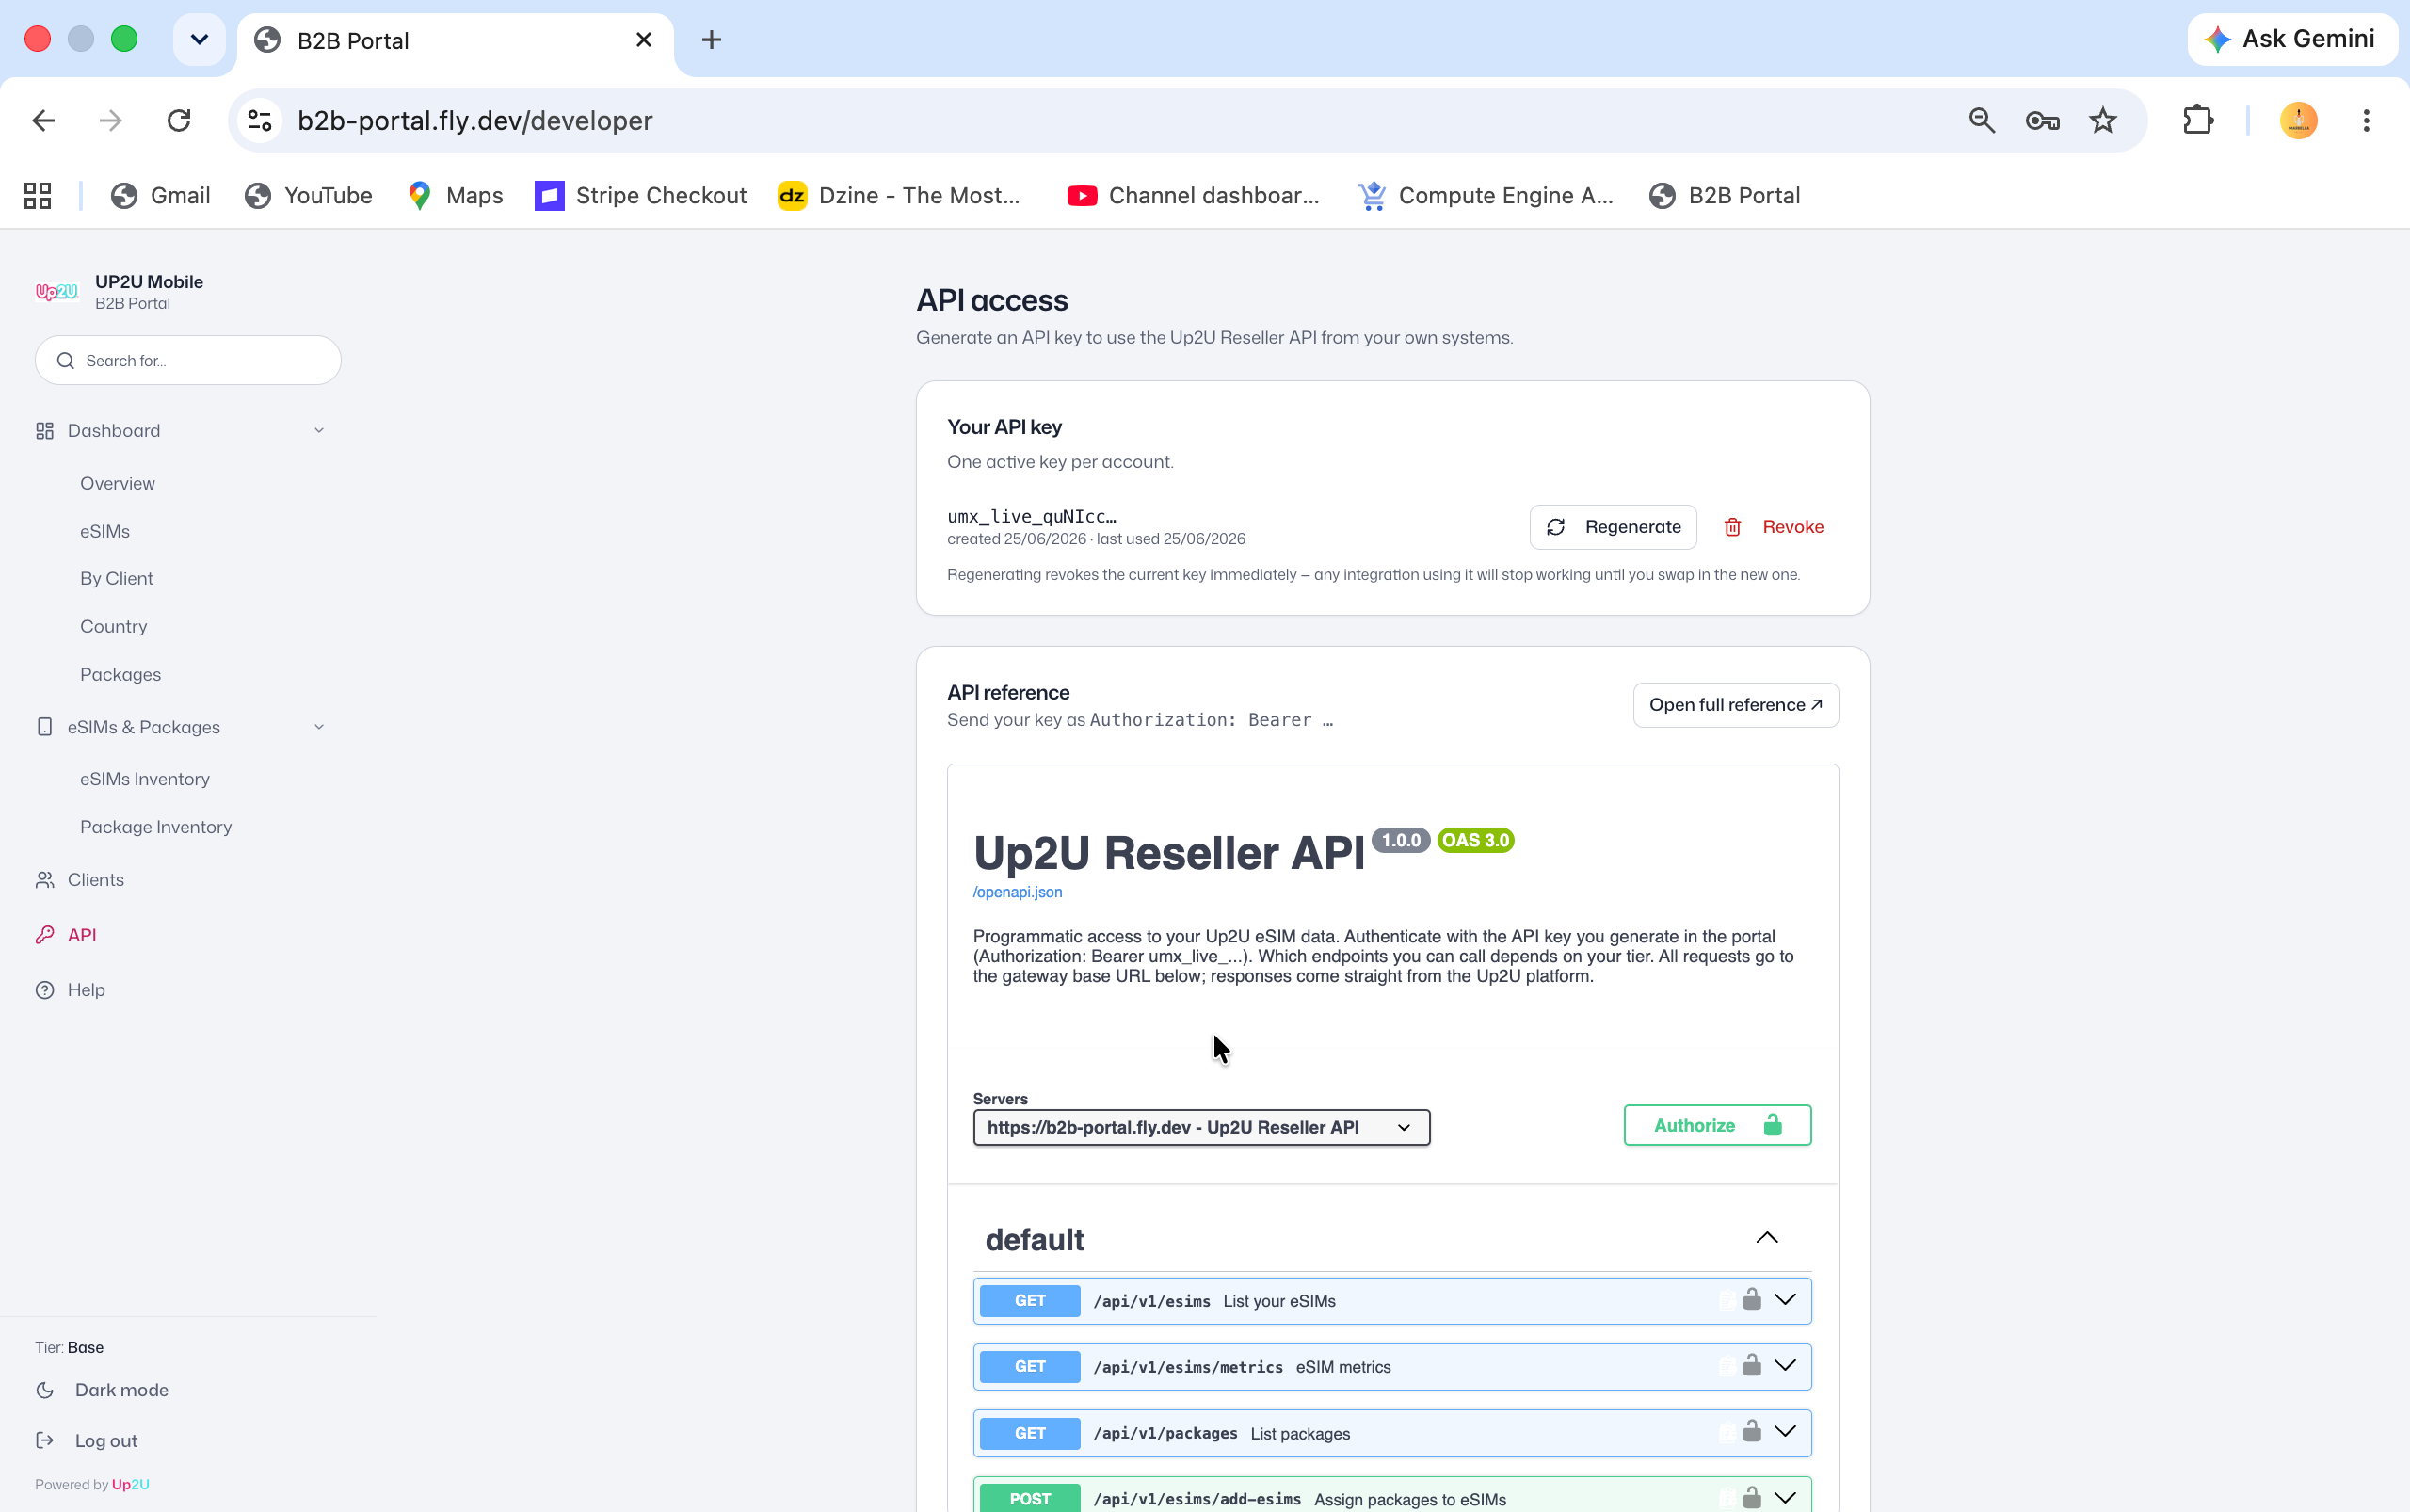Open the Chrome profile avatar
The width and height of the screenshot is (2410, 1512).
point(2298,121)
